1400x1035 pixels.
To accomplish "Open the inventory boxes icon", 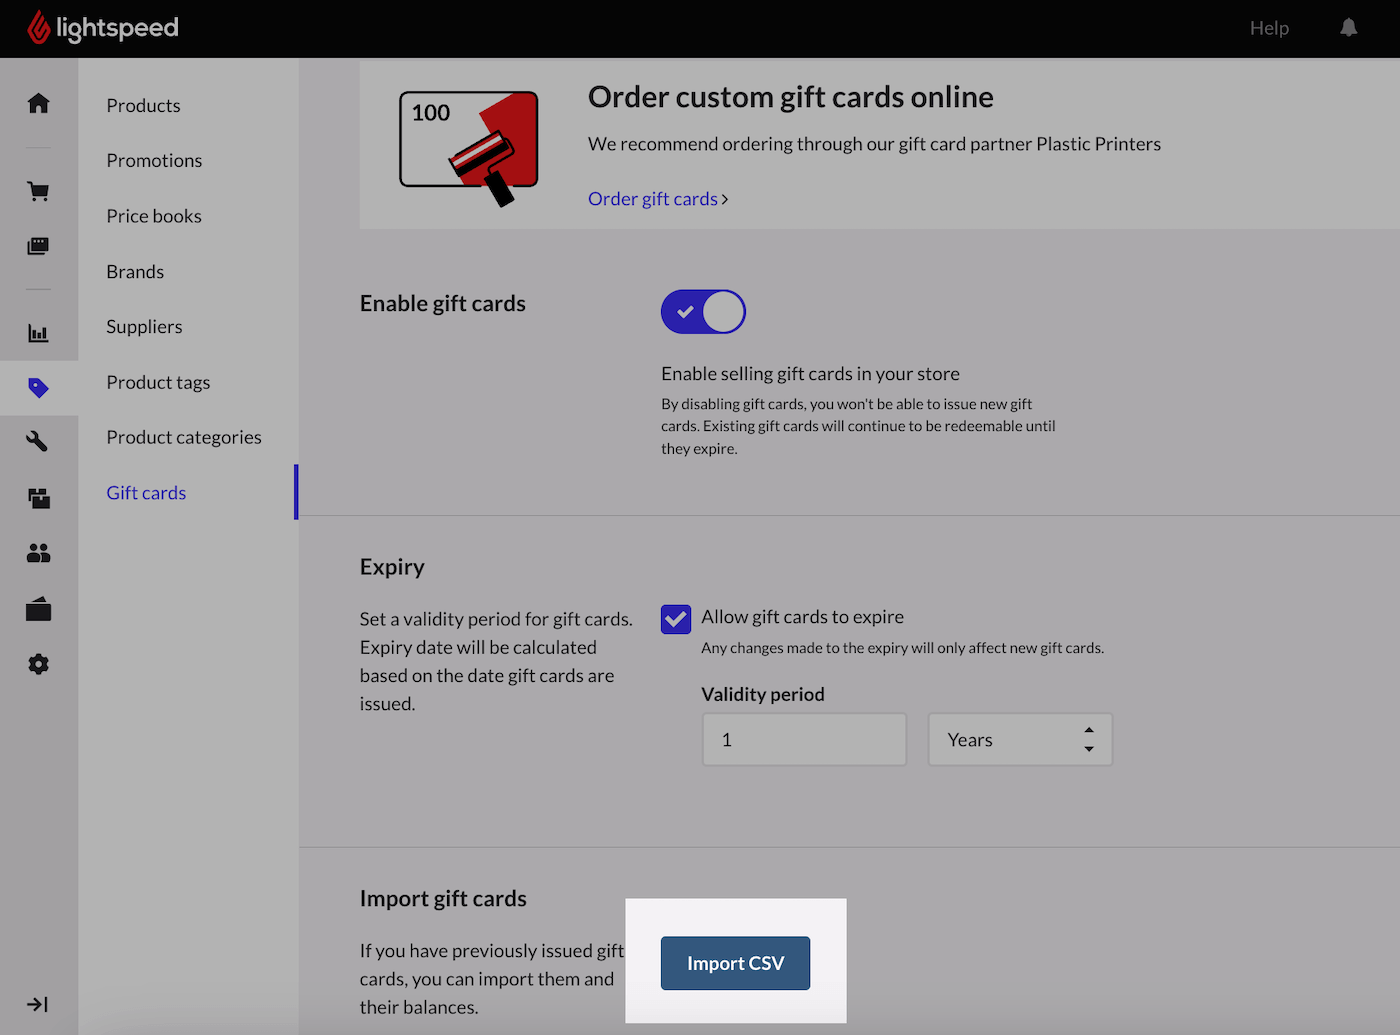I will pos(38,498).
